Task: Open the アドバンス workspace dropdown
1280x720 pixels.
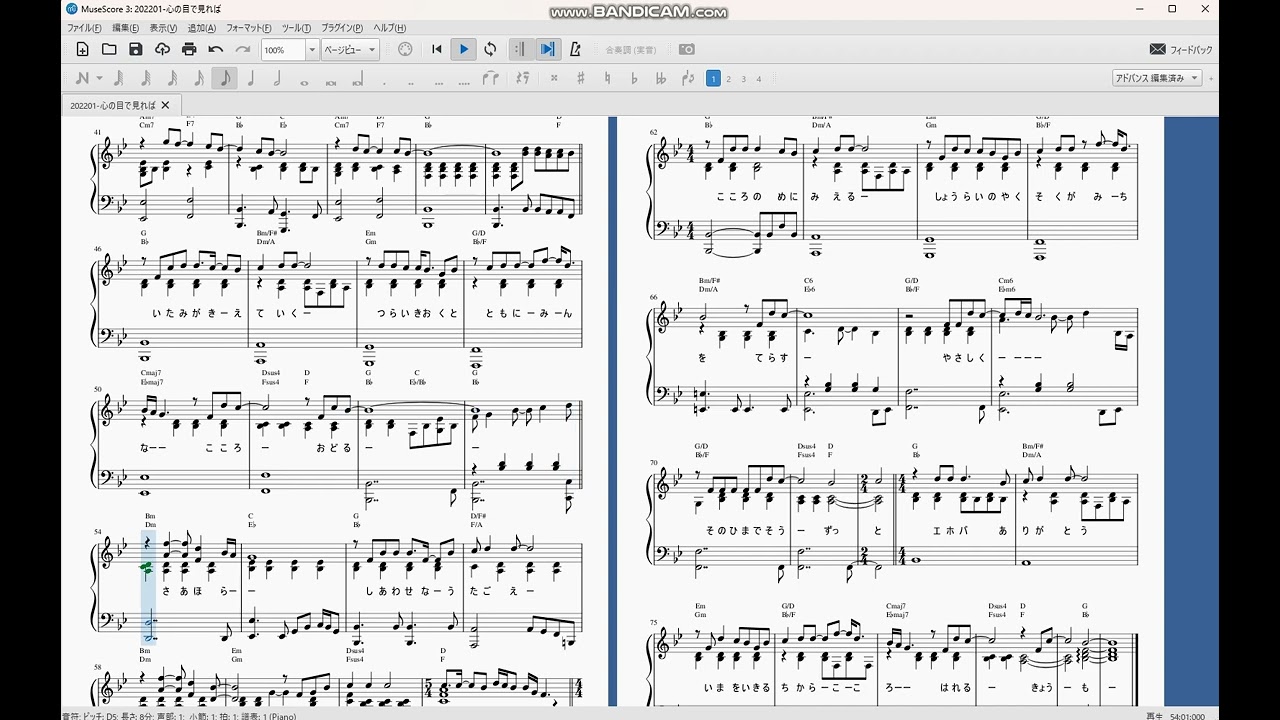Action: pyautogui.click(x=1157, y=78)
